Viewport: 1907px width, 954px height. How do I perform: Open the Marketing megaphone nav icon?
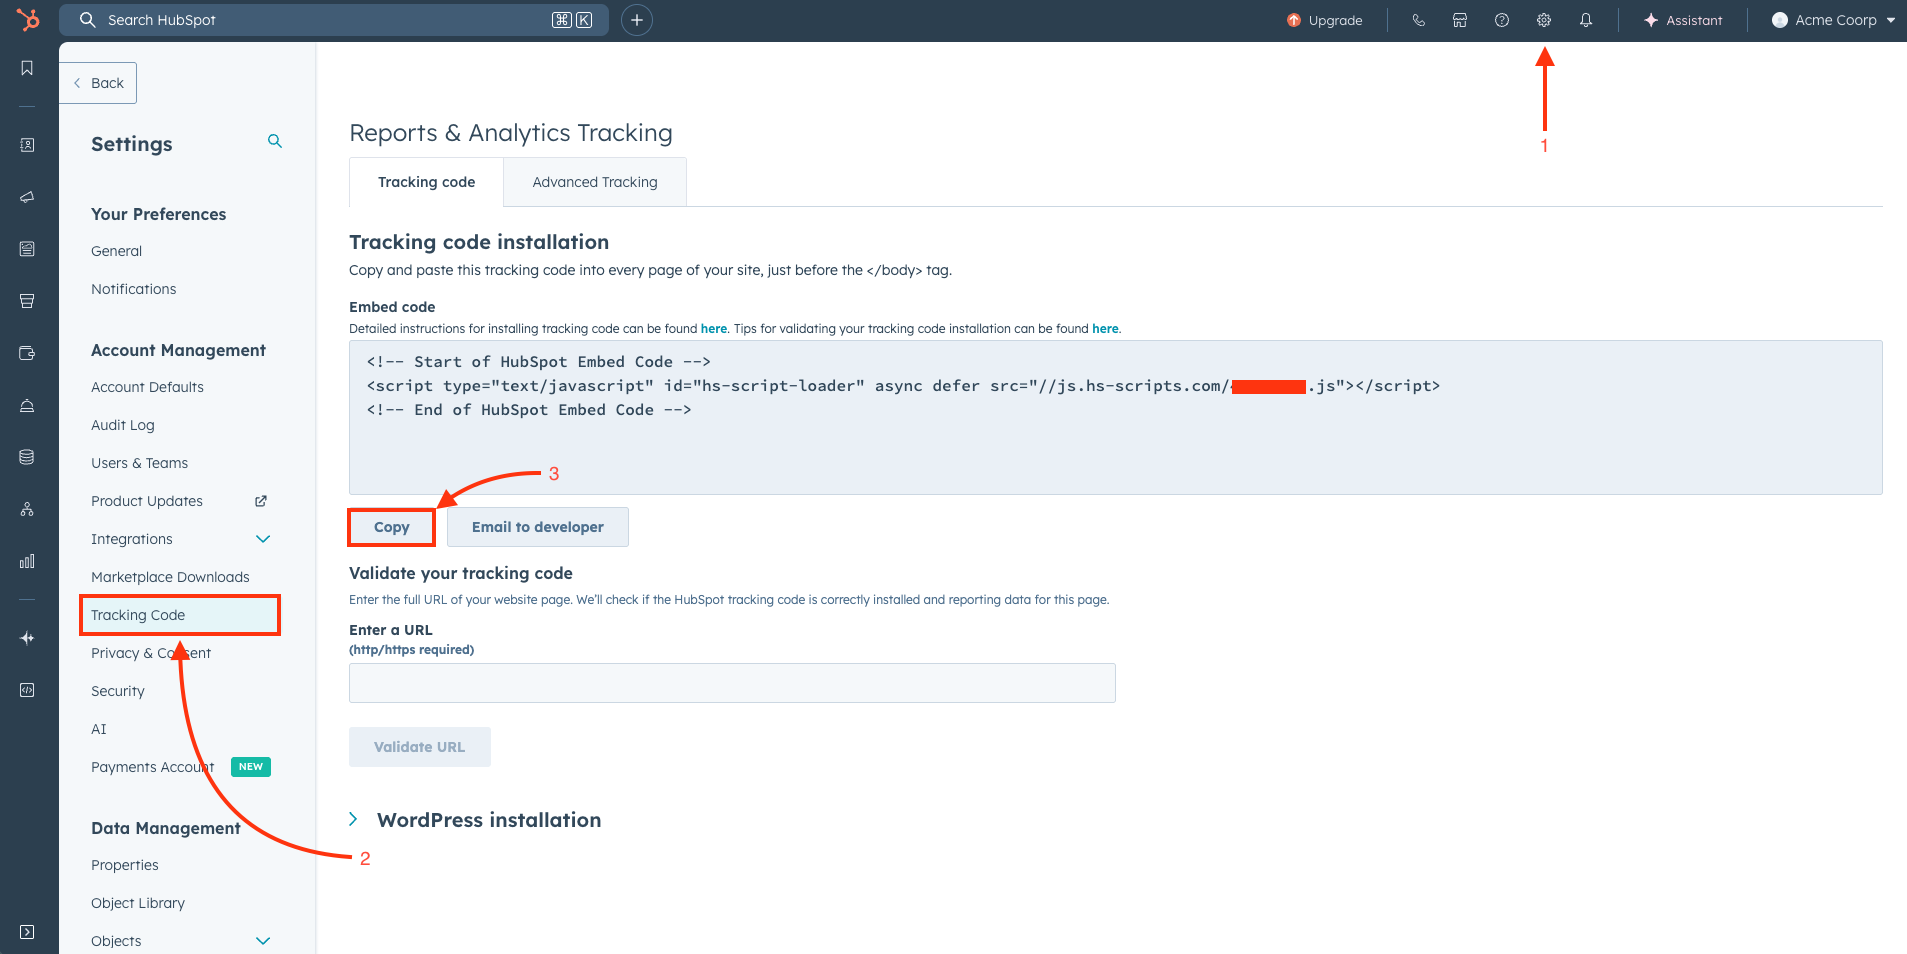[x=27, y=197]
